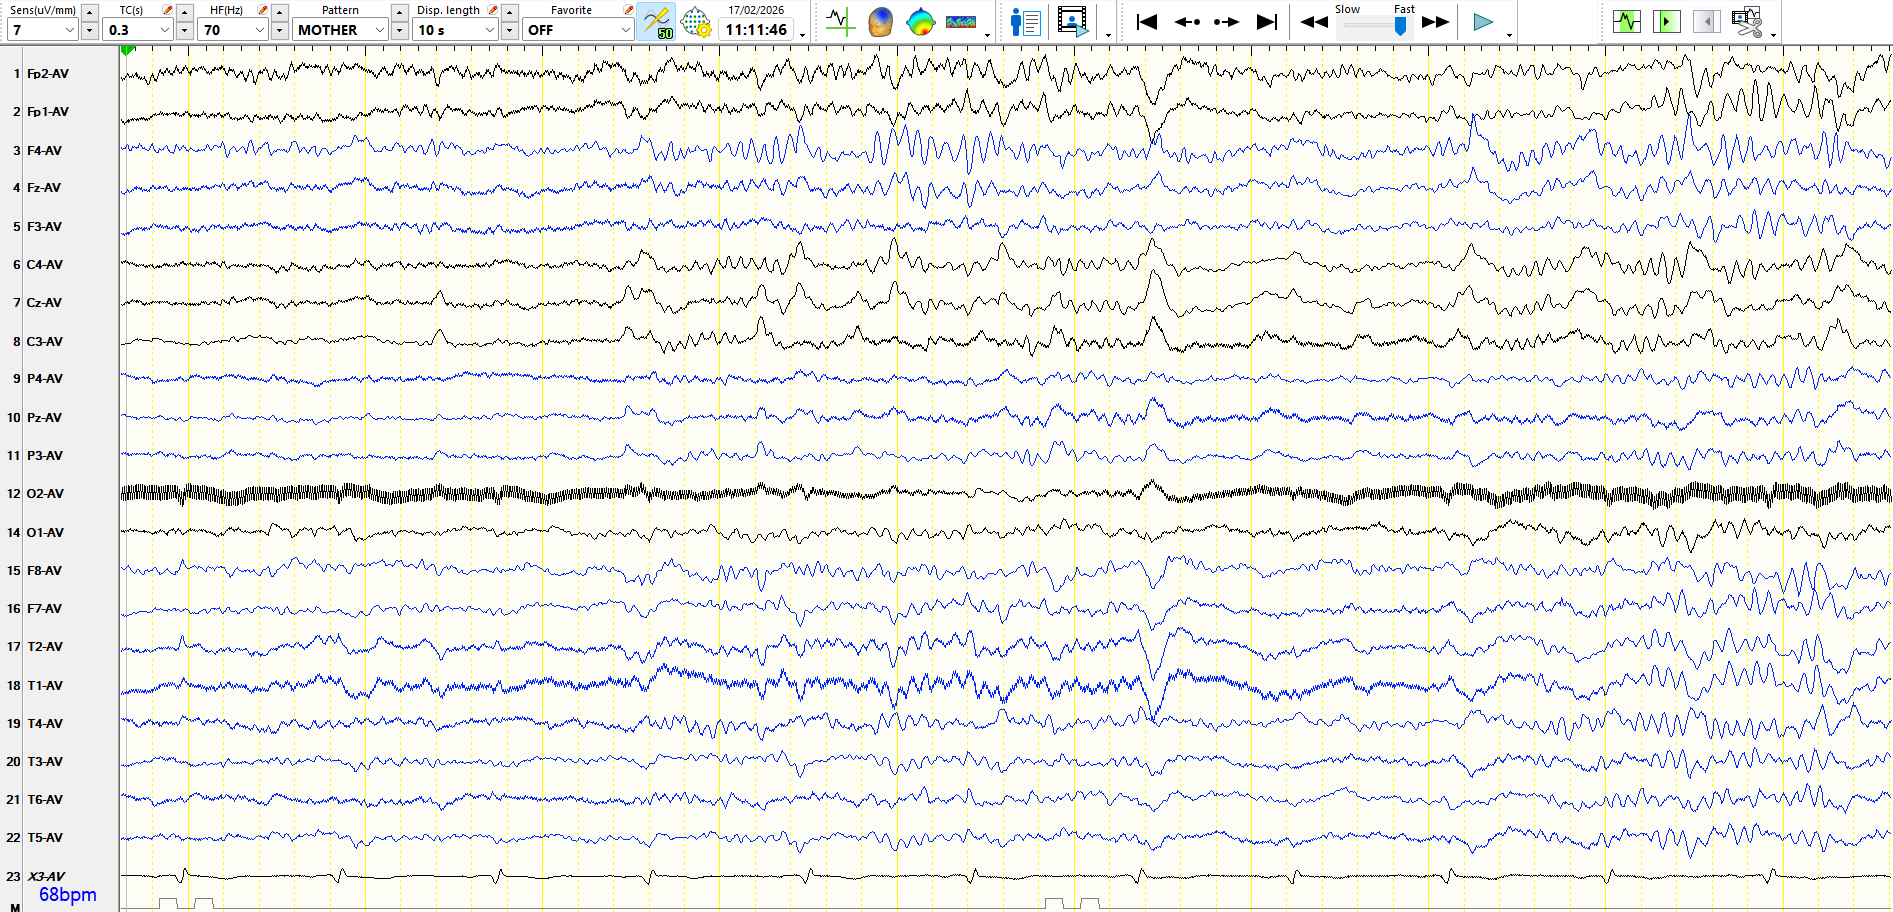Click the video clip scissors icon

[1746, 22]
